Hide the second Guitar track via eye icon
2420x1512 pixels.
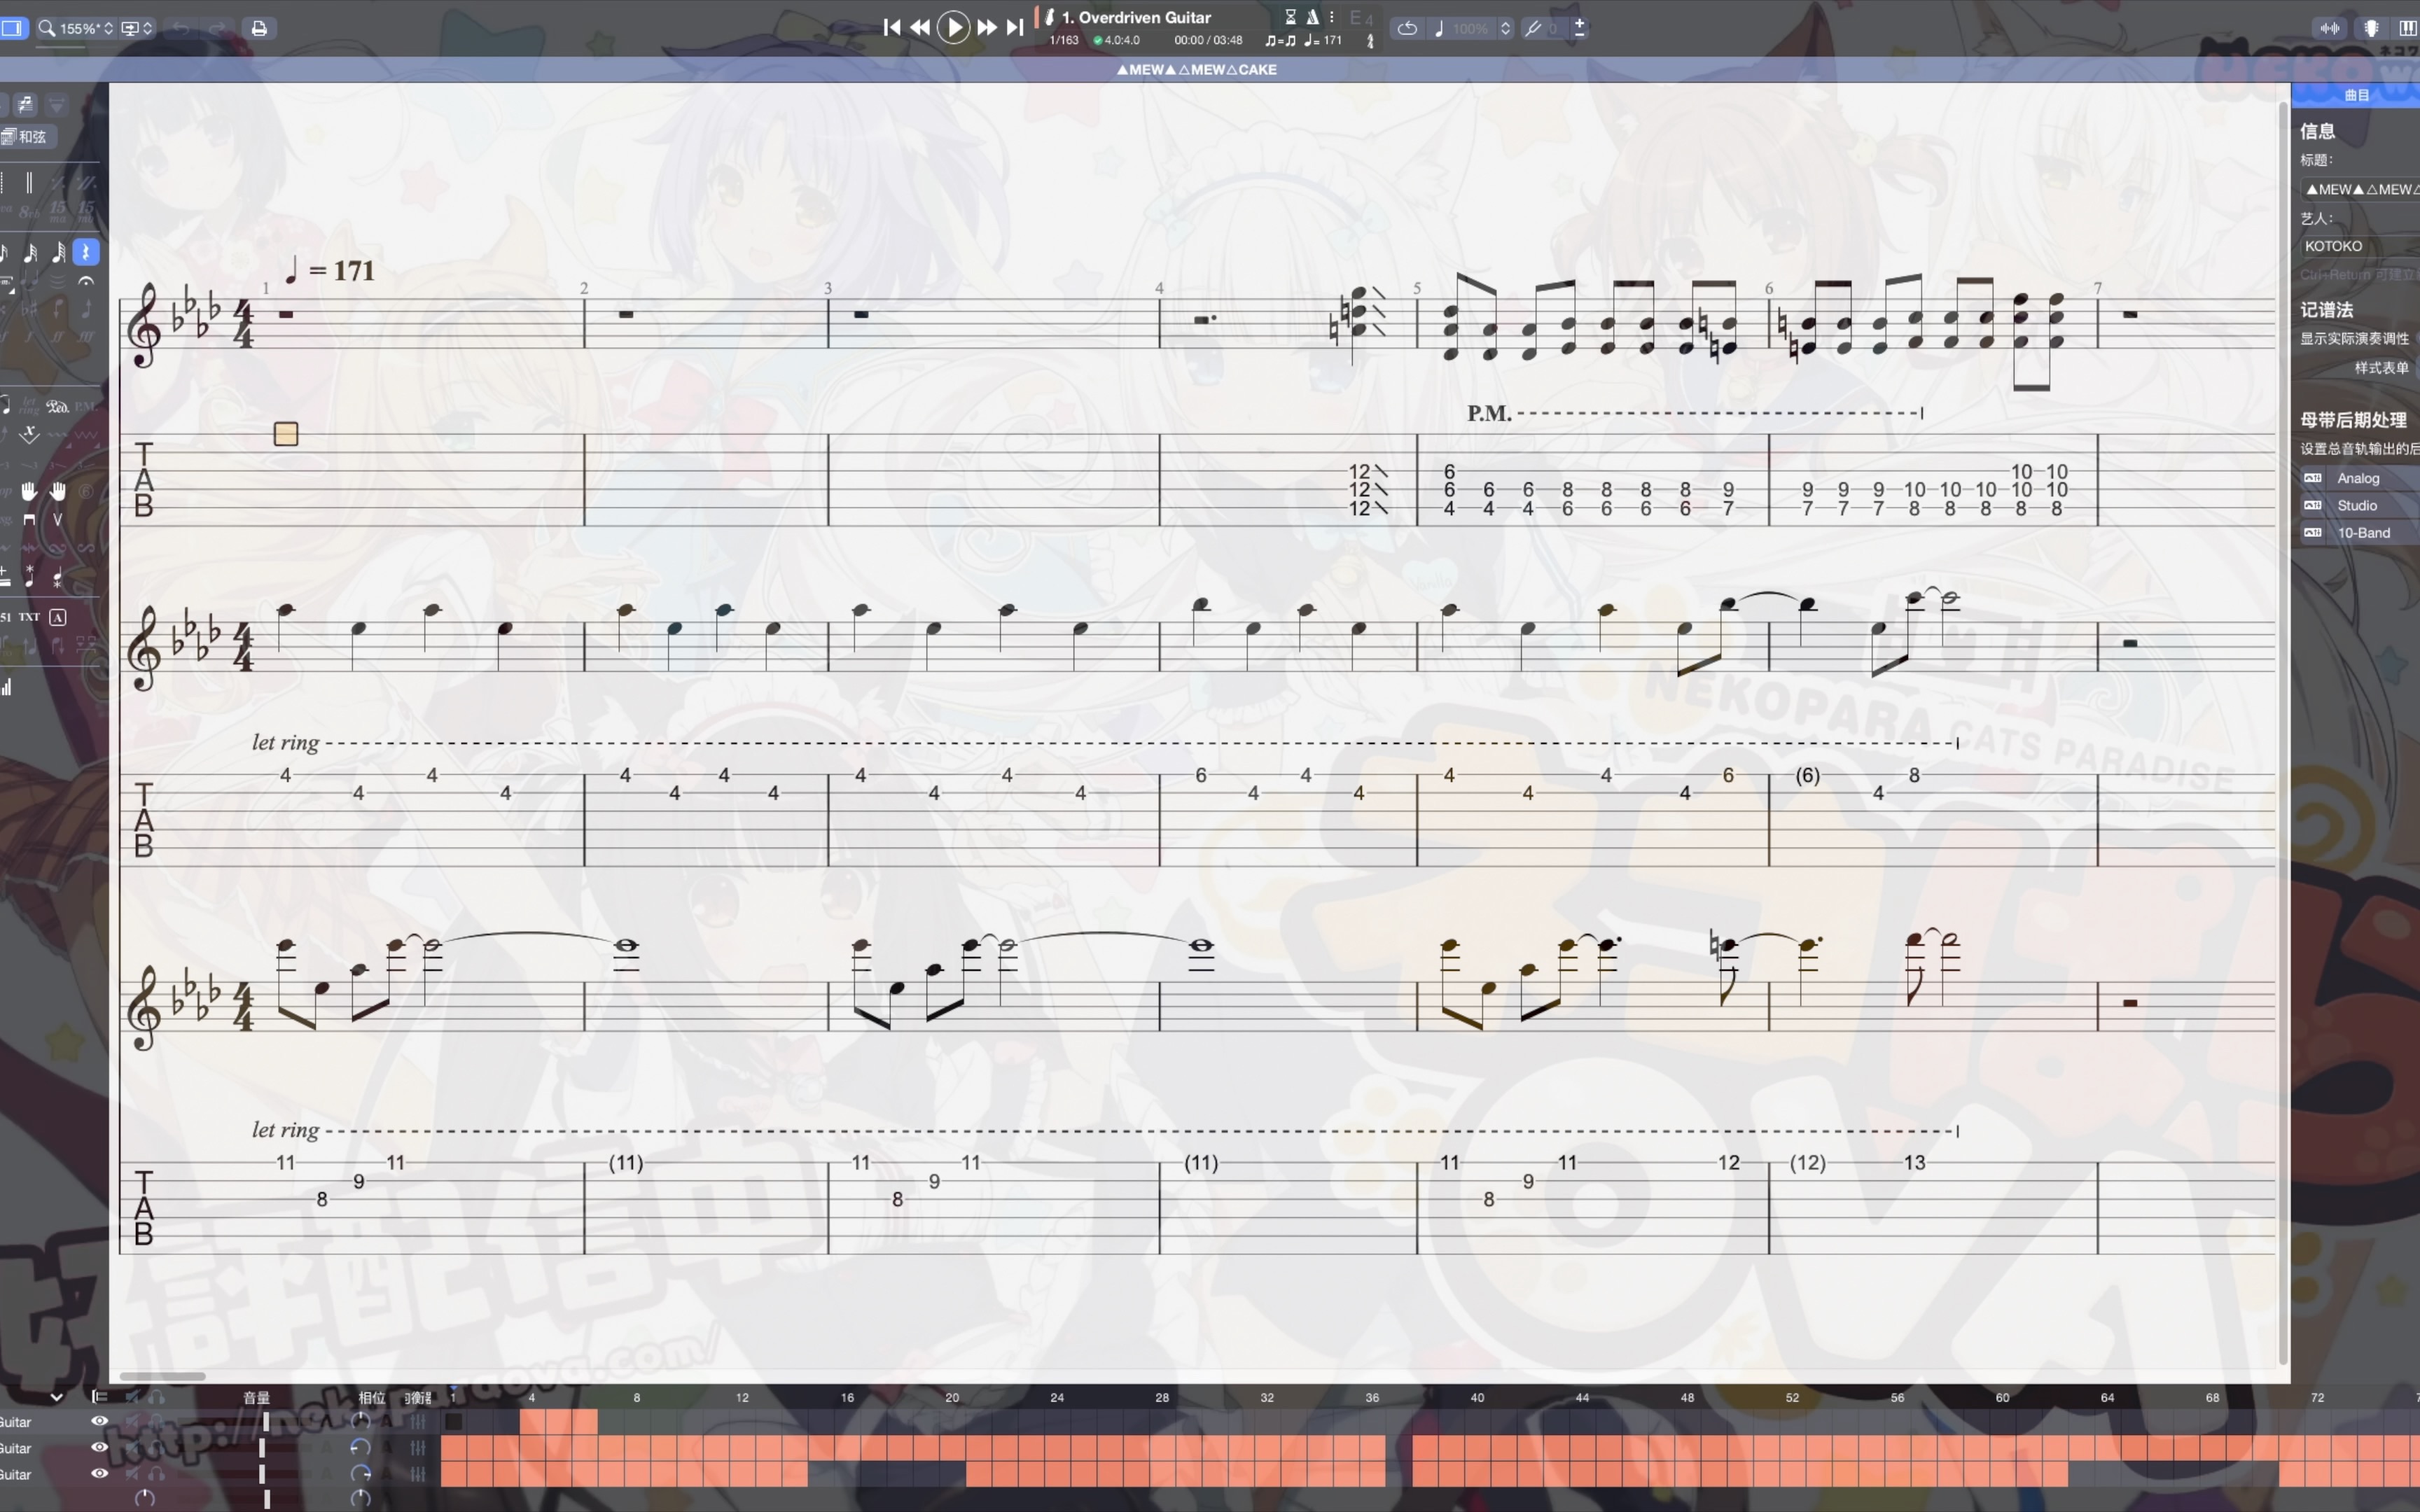point(99,1447)
